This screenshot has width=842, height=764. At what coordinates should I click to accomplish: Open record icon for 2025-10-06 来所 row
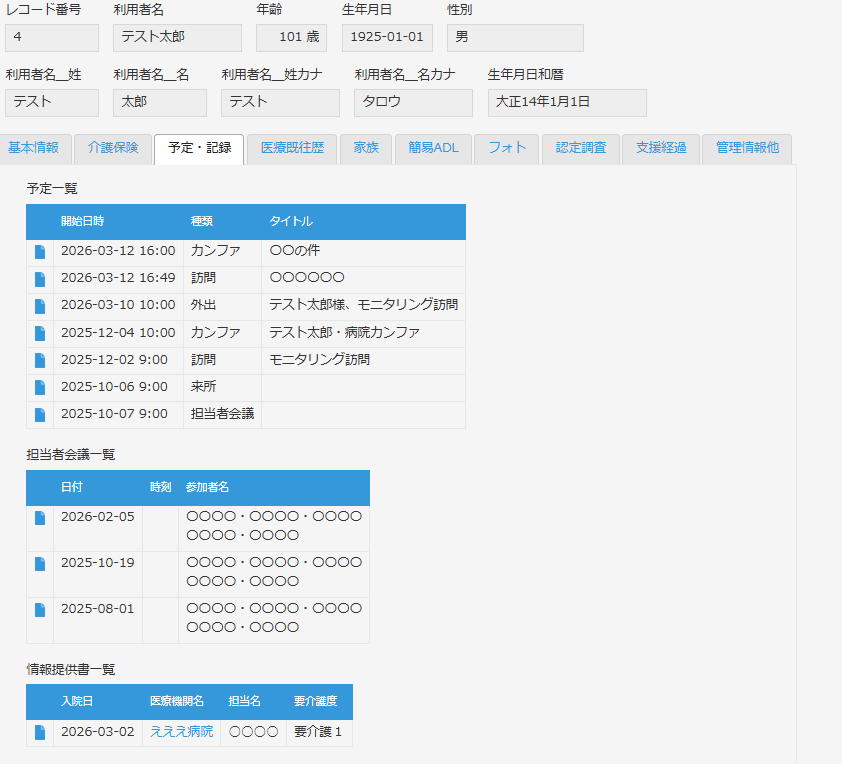[40, 387]
